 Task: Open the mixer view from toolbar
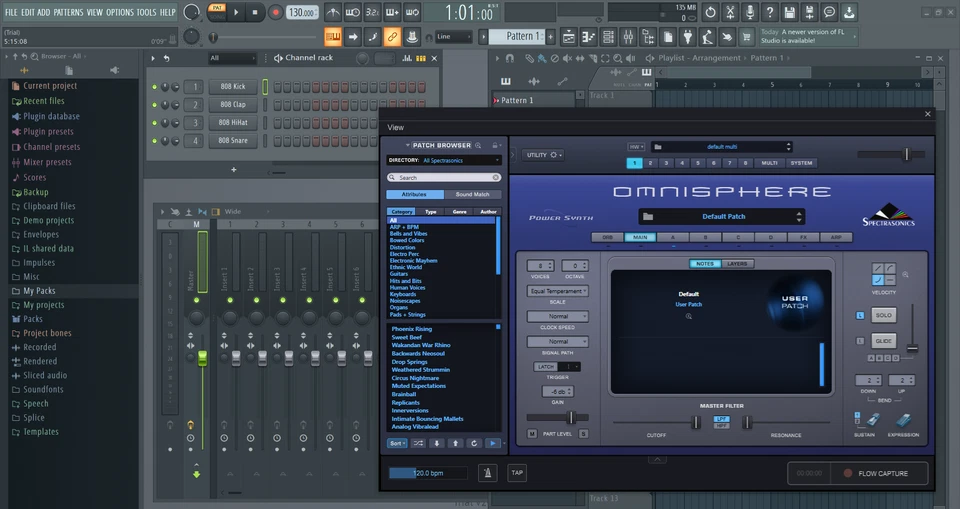click(x=628, y=37)
